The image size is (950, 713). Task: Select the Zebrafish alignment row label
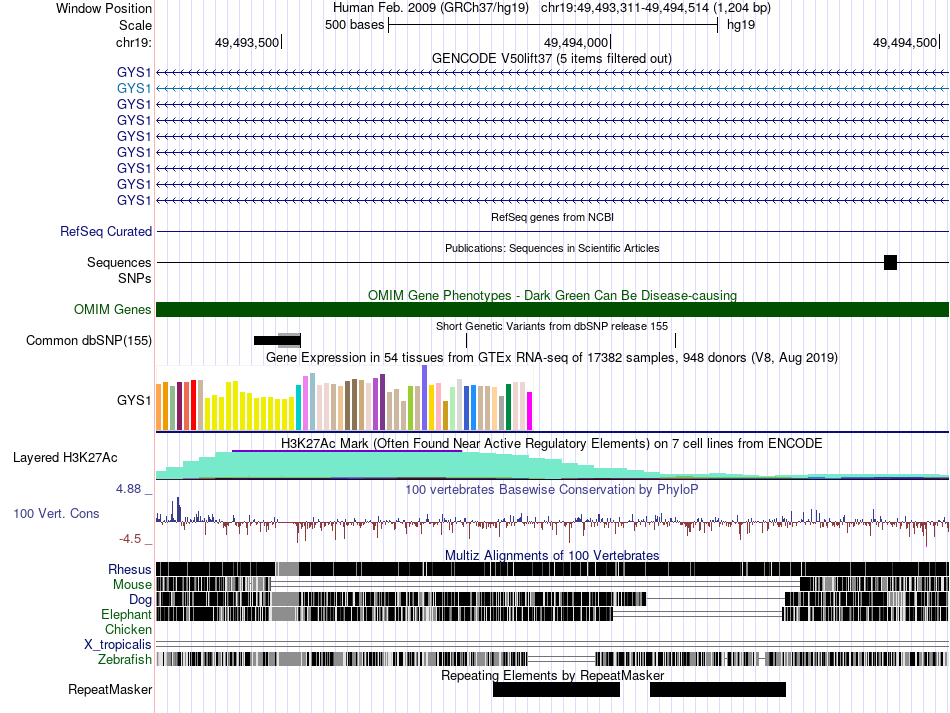pos(125,659)
